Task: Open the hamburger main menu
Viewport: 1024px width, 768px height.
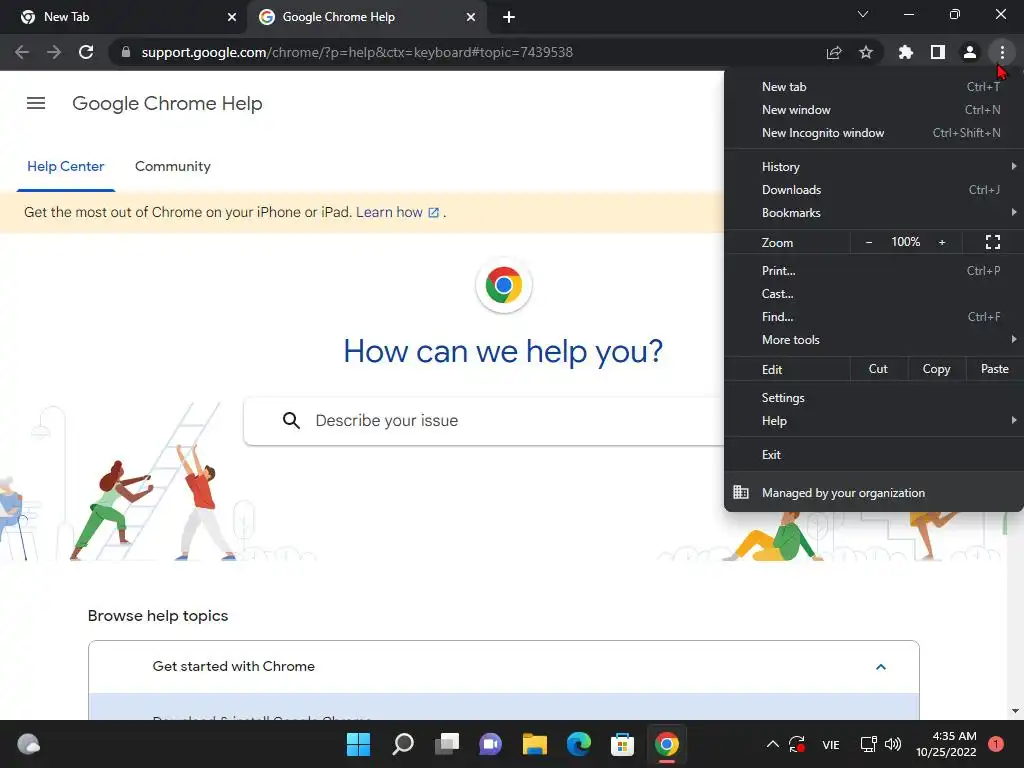Action: click(36, 103)
